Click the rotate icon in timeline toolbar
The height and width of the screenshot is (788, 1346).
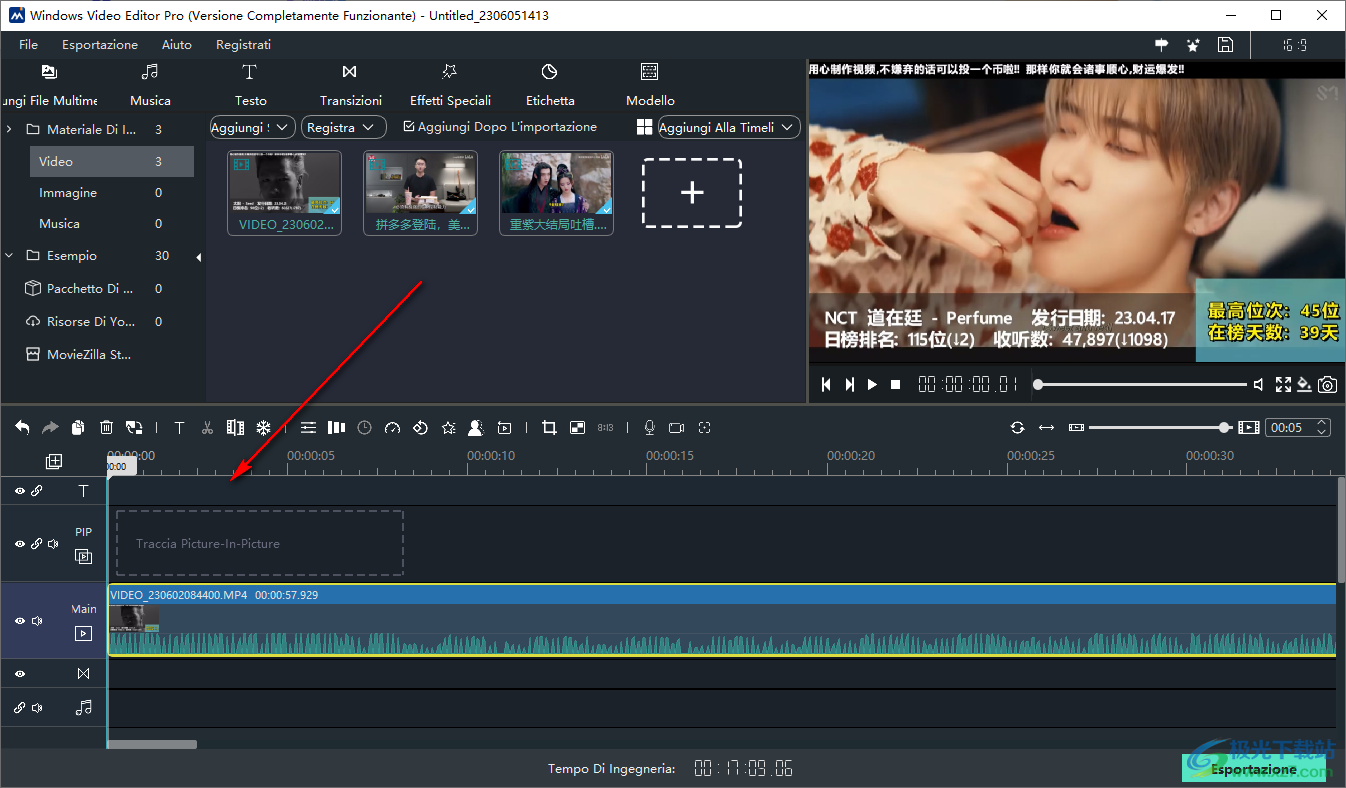click(x=420, y=427)
